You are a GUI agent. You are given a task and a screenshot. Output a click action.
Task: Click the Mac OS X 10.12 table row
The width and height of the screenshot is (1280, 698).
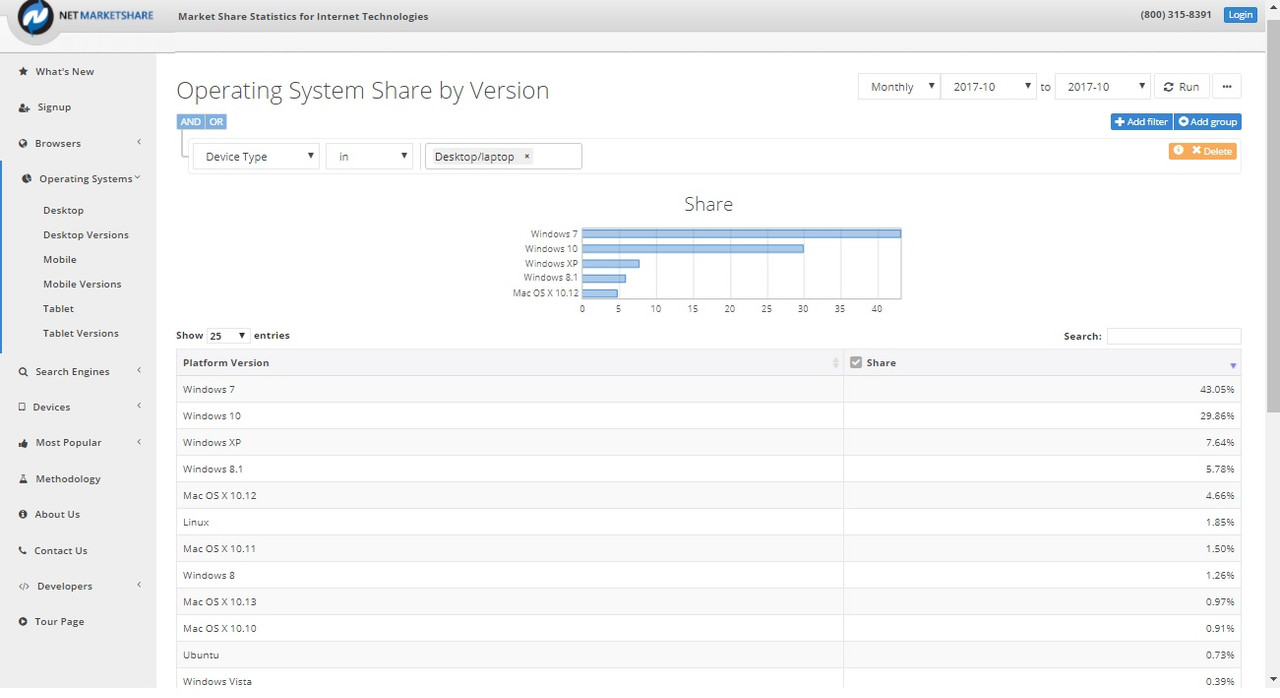709,496
